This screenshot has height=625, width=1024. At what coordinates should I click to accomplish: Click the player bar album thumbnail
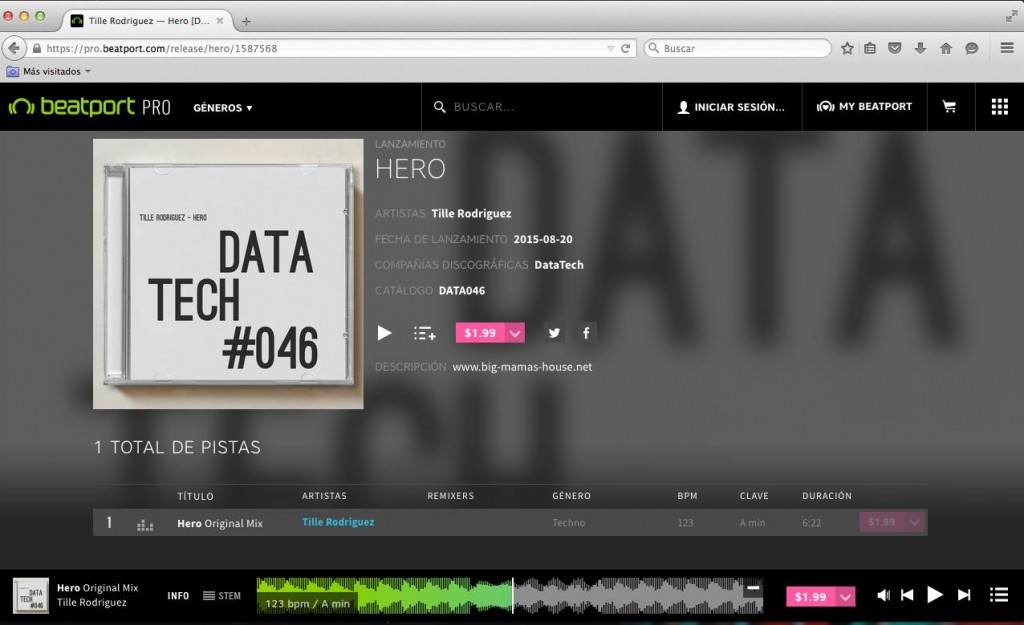31,595
